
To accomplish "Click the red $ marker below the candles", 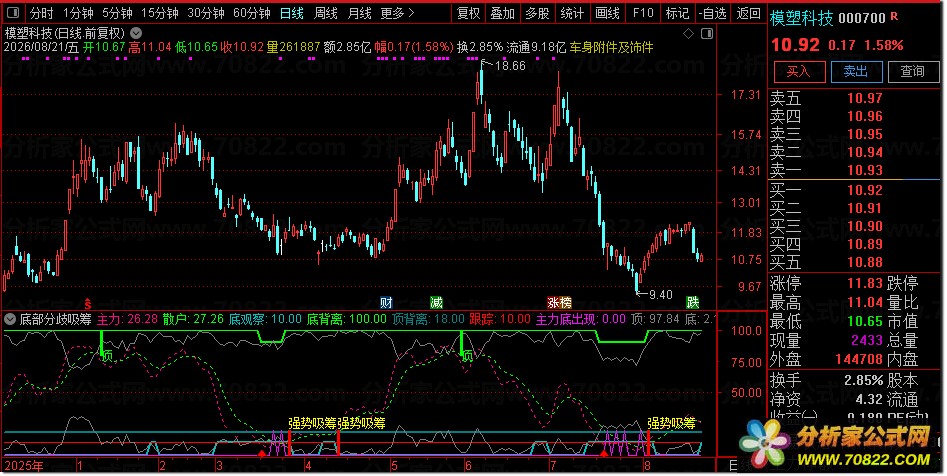I will 88,303.
